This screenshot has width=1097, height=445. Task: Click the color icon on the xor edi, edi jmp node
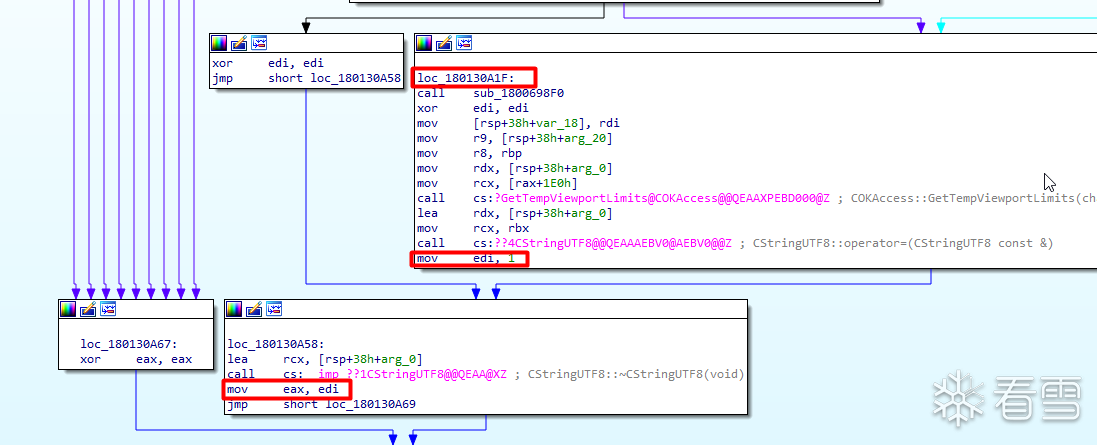point(220,43)
